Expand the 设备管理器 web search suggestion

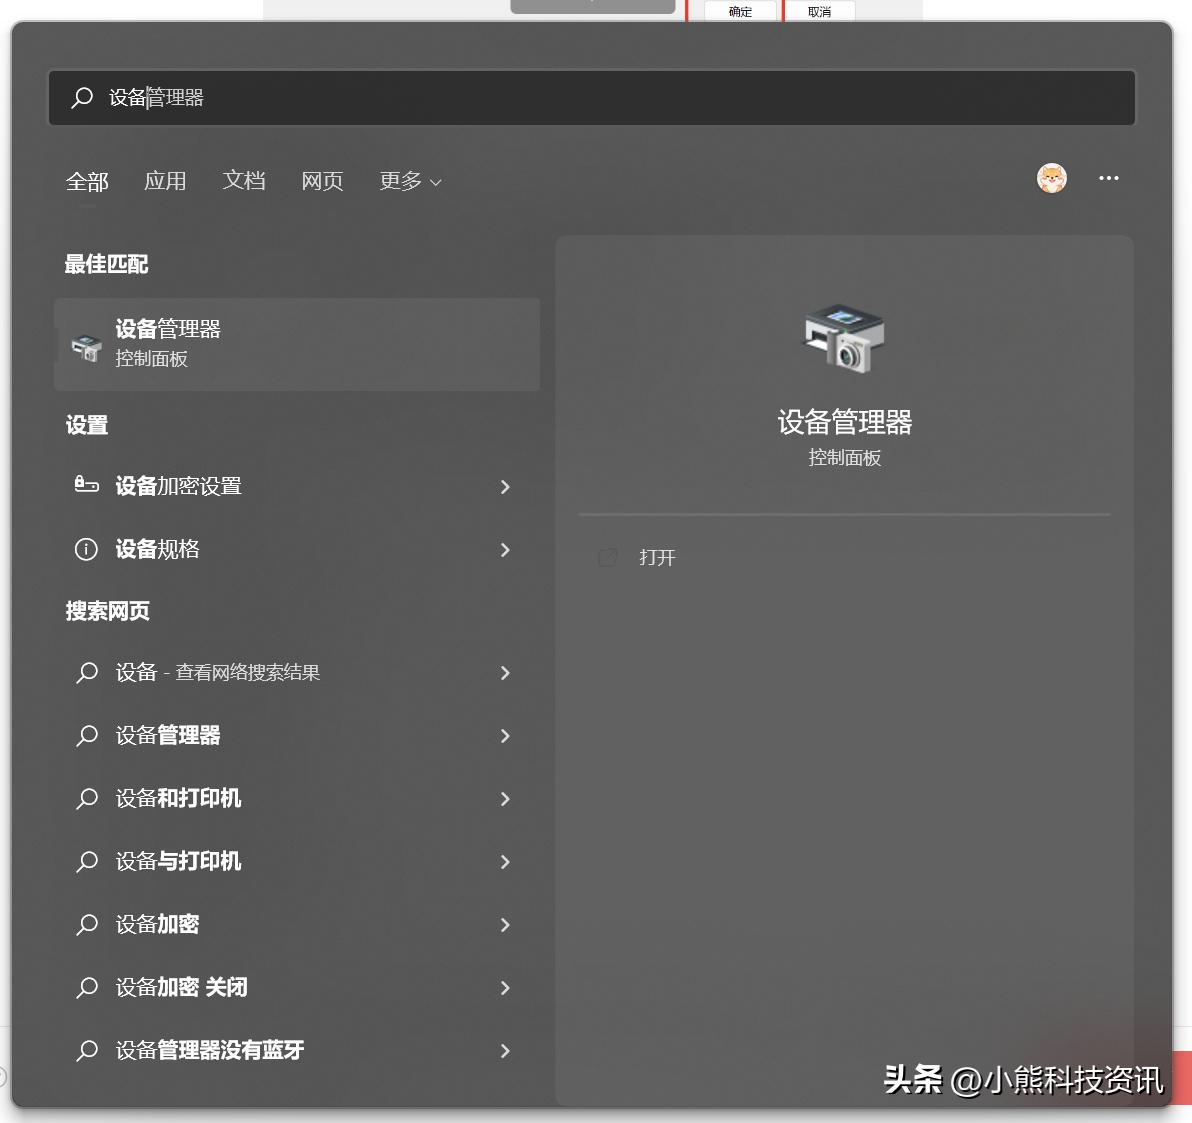[505, 736]
